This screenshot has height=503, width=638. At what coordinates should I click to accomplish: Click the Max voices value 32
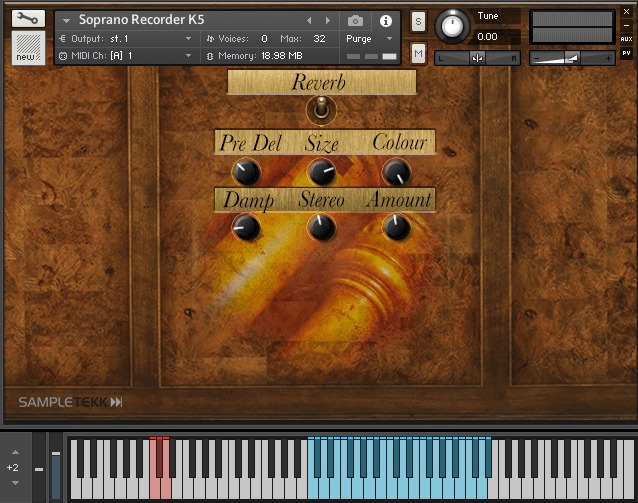coord(319,39)
